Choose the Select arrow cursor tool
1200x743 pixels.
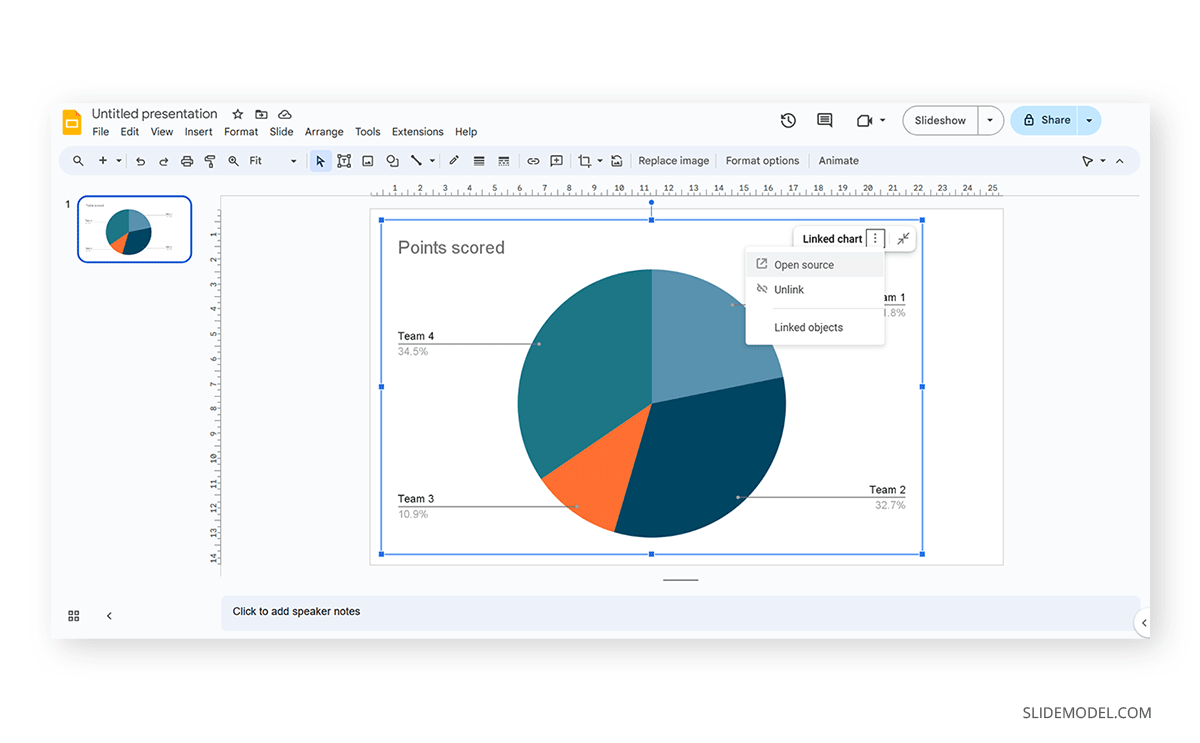point(321,161)
